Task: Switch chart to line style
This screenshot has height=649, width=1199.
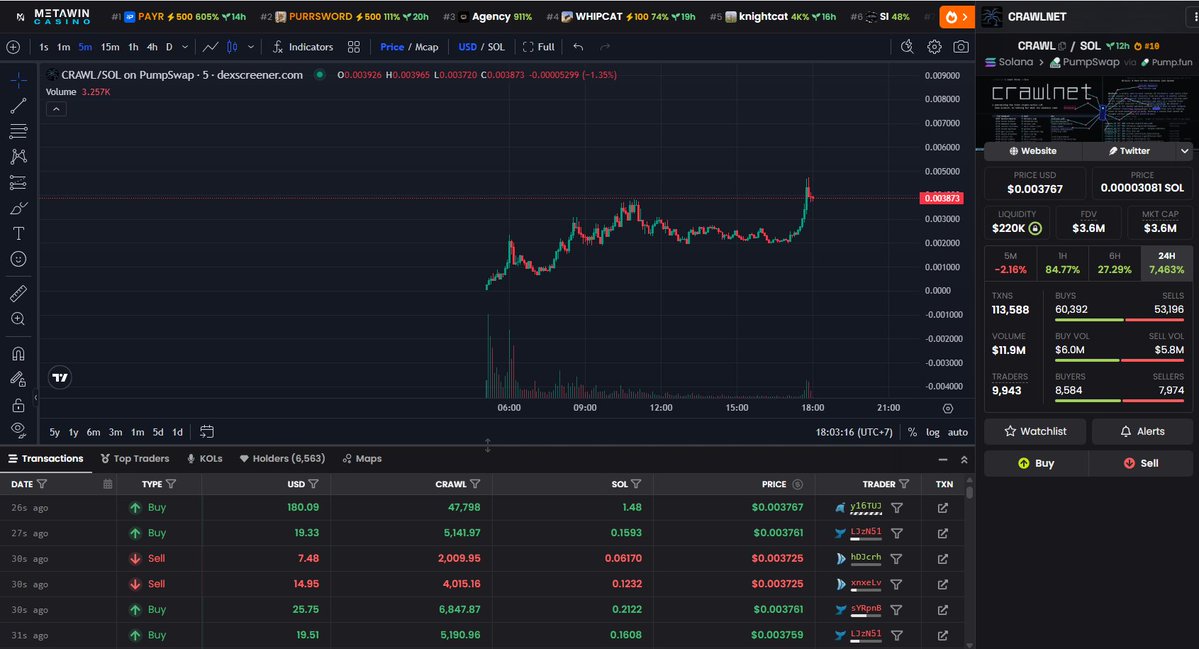Action: click(x=210, y=47)
